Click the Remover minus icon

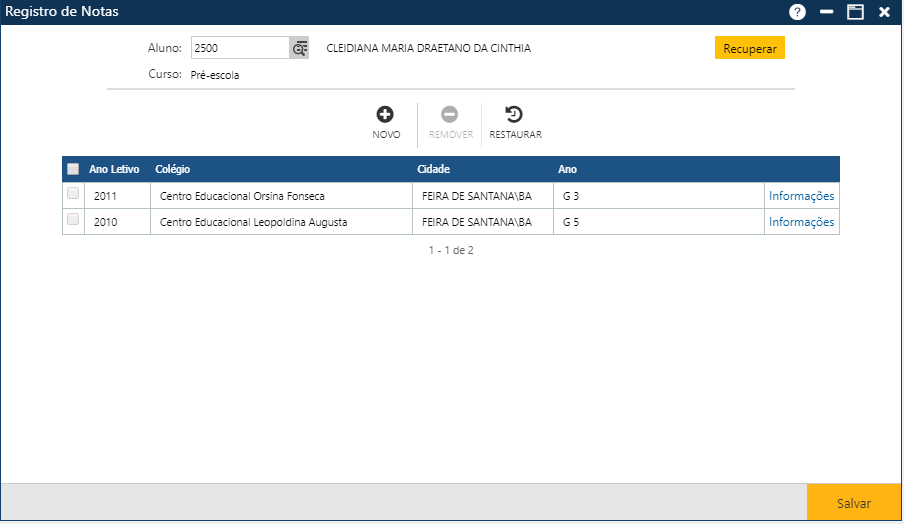pyautogui.click(x=450, y=115)
